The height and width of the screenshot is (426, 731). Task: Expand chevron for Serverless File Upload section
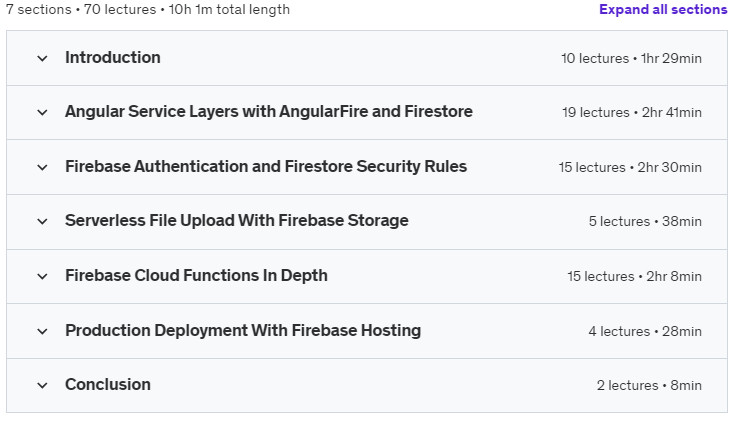click(x=42, y=221)
